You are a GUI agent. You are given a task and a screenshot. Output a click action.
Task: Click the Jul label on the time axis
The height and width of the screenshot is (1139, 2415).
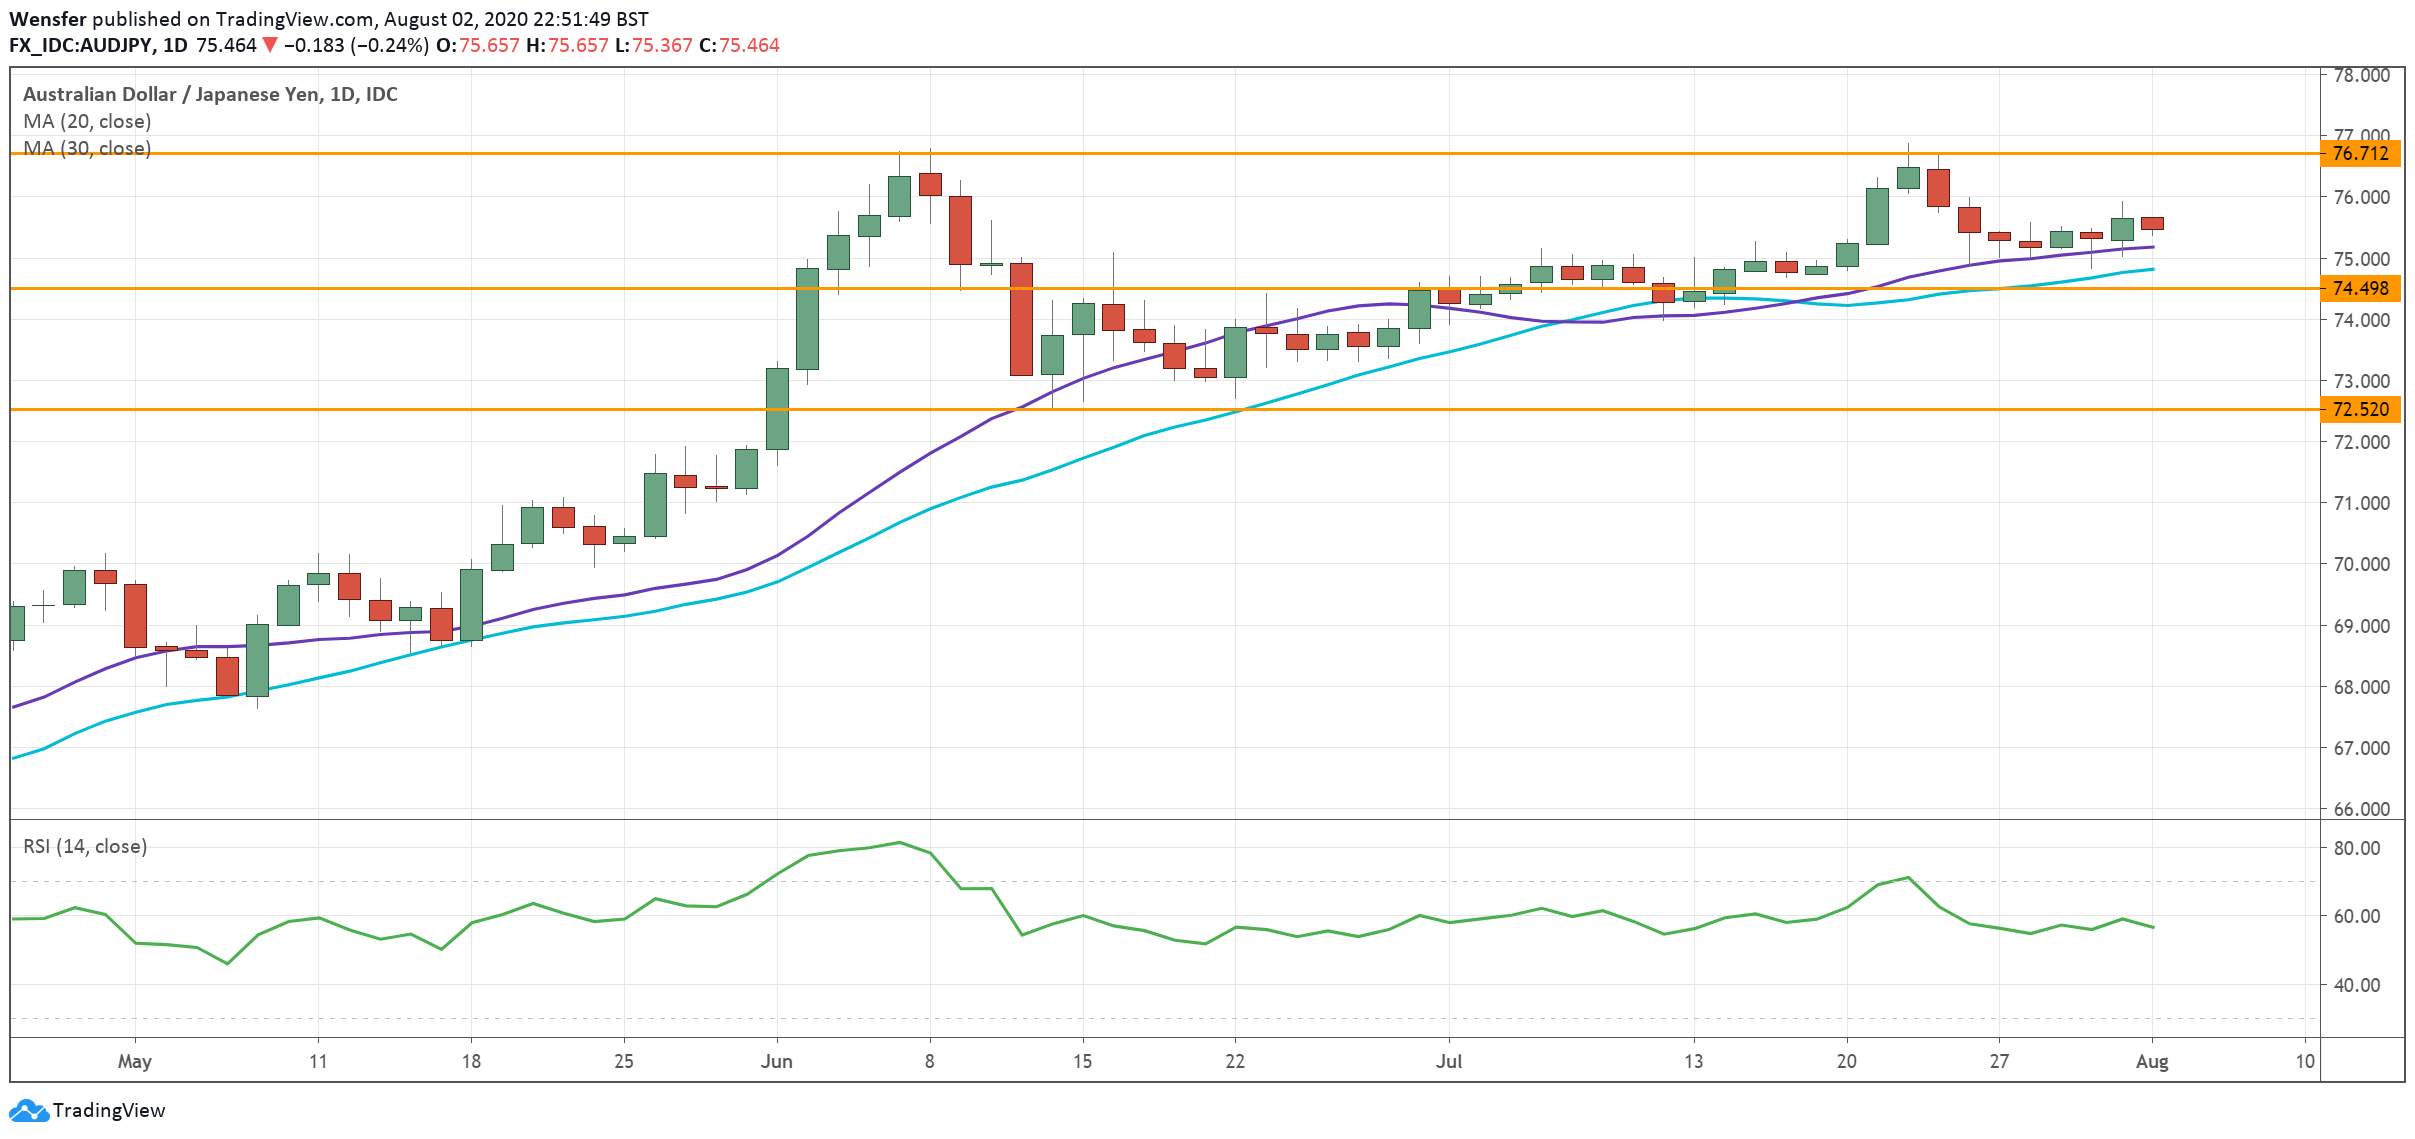[1448, 1061]
